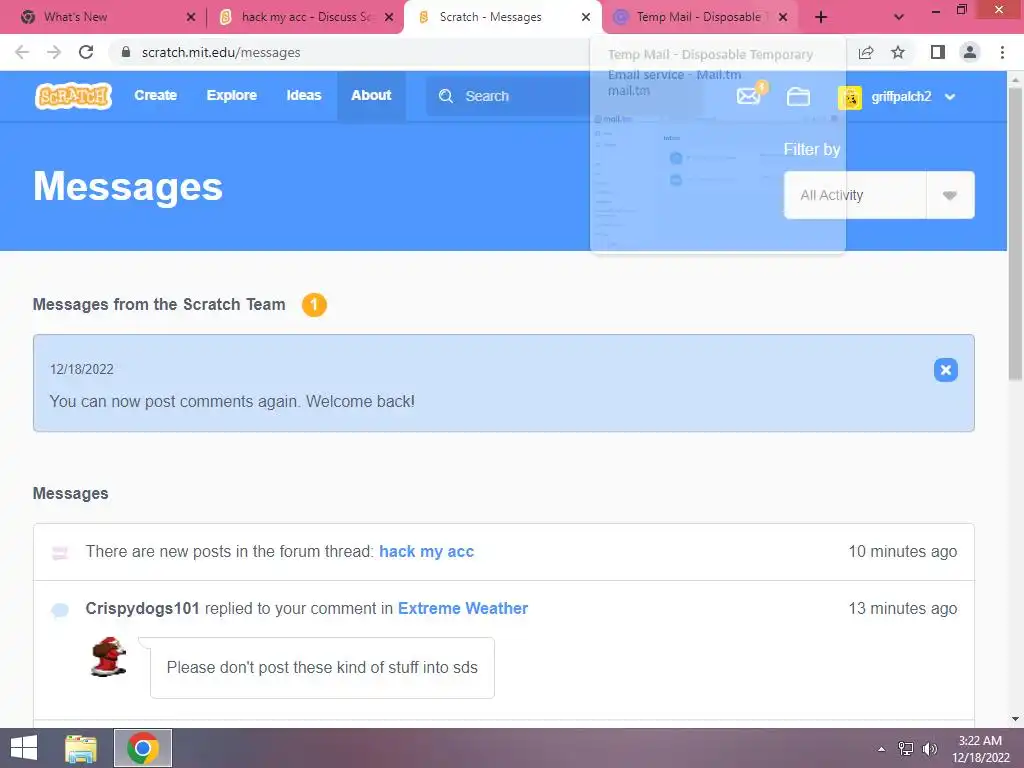Switch to the Temp Mail tab
The height and width of the screenshot is (768, 1024).
(x=699, y=17)
